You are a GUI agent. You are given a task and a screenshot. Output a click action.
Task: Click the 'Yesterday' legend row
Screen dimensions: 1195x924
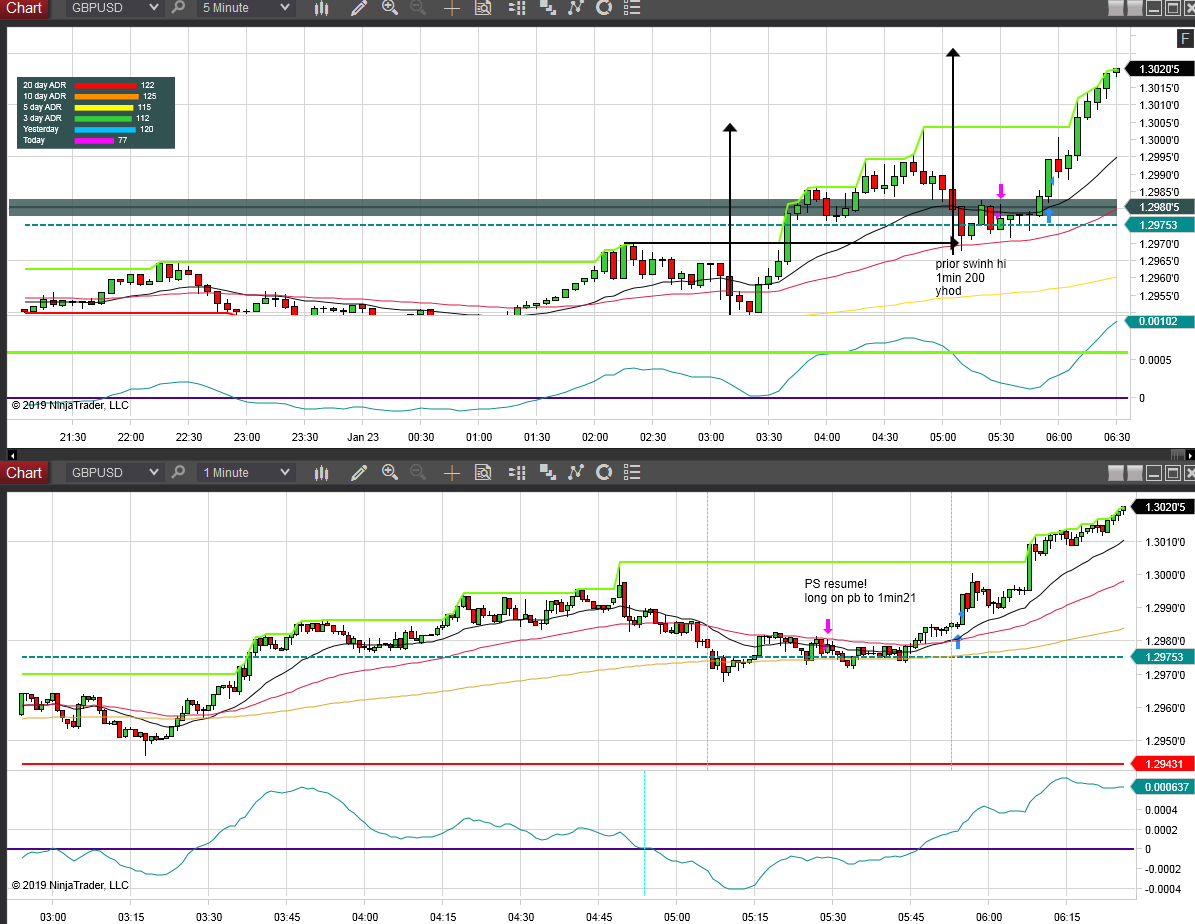coord(89,130)
